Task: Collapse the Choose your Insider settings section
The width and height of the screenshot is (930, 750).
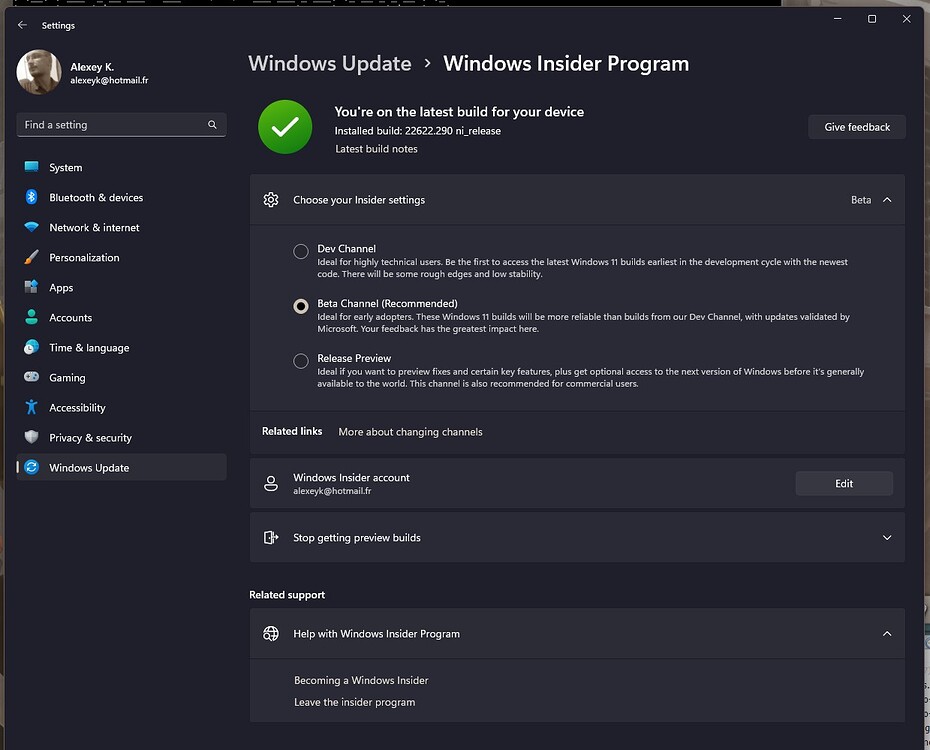Action: (x=884, y=200)
